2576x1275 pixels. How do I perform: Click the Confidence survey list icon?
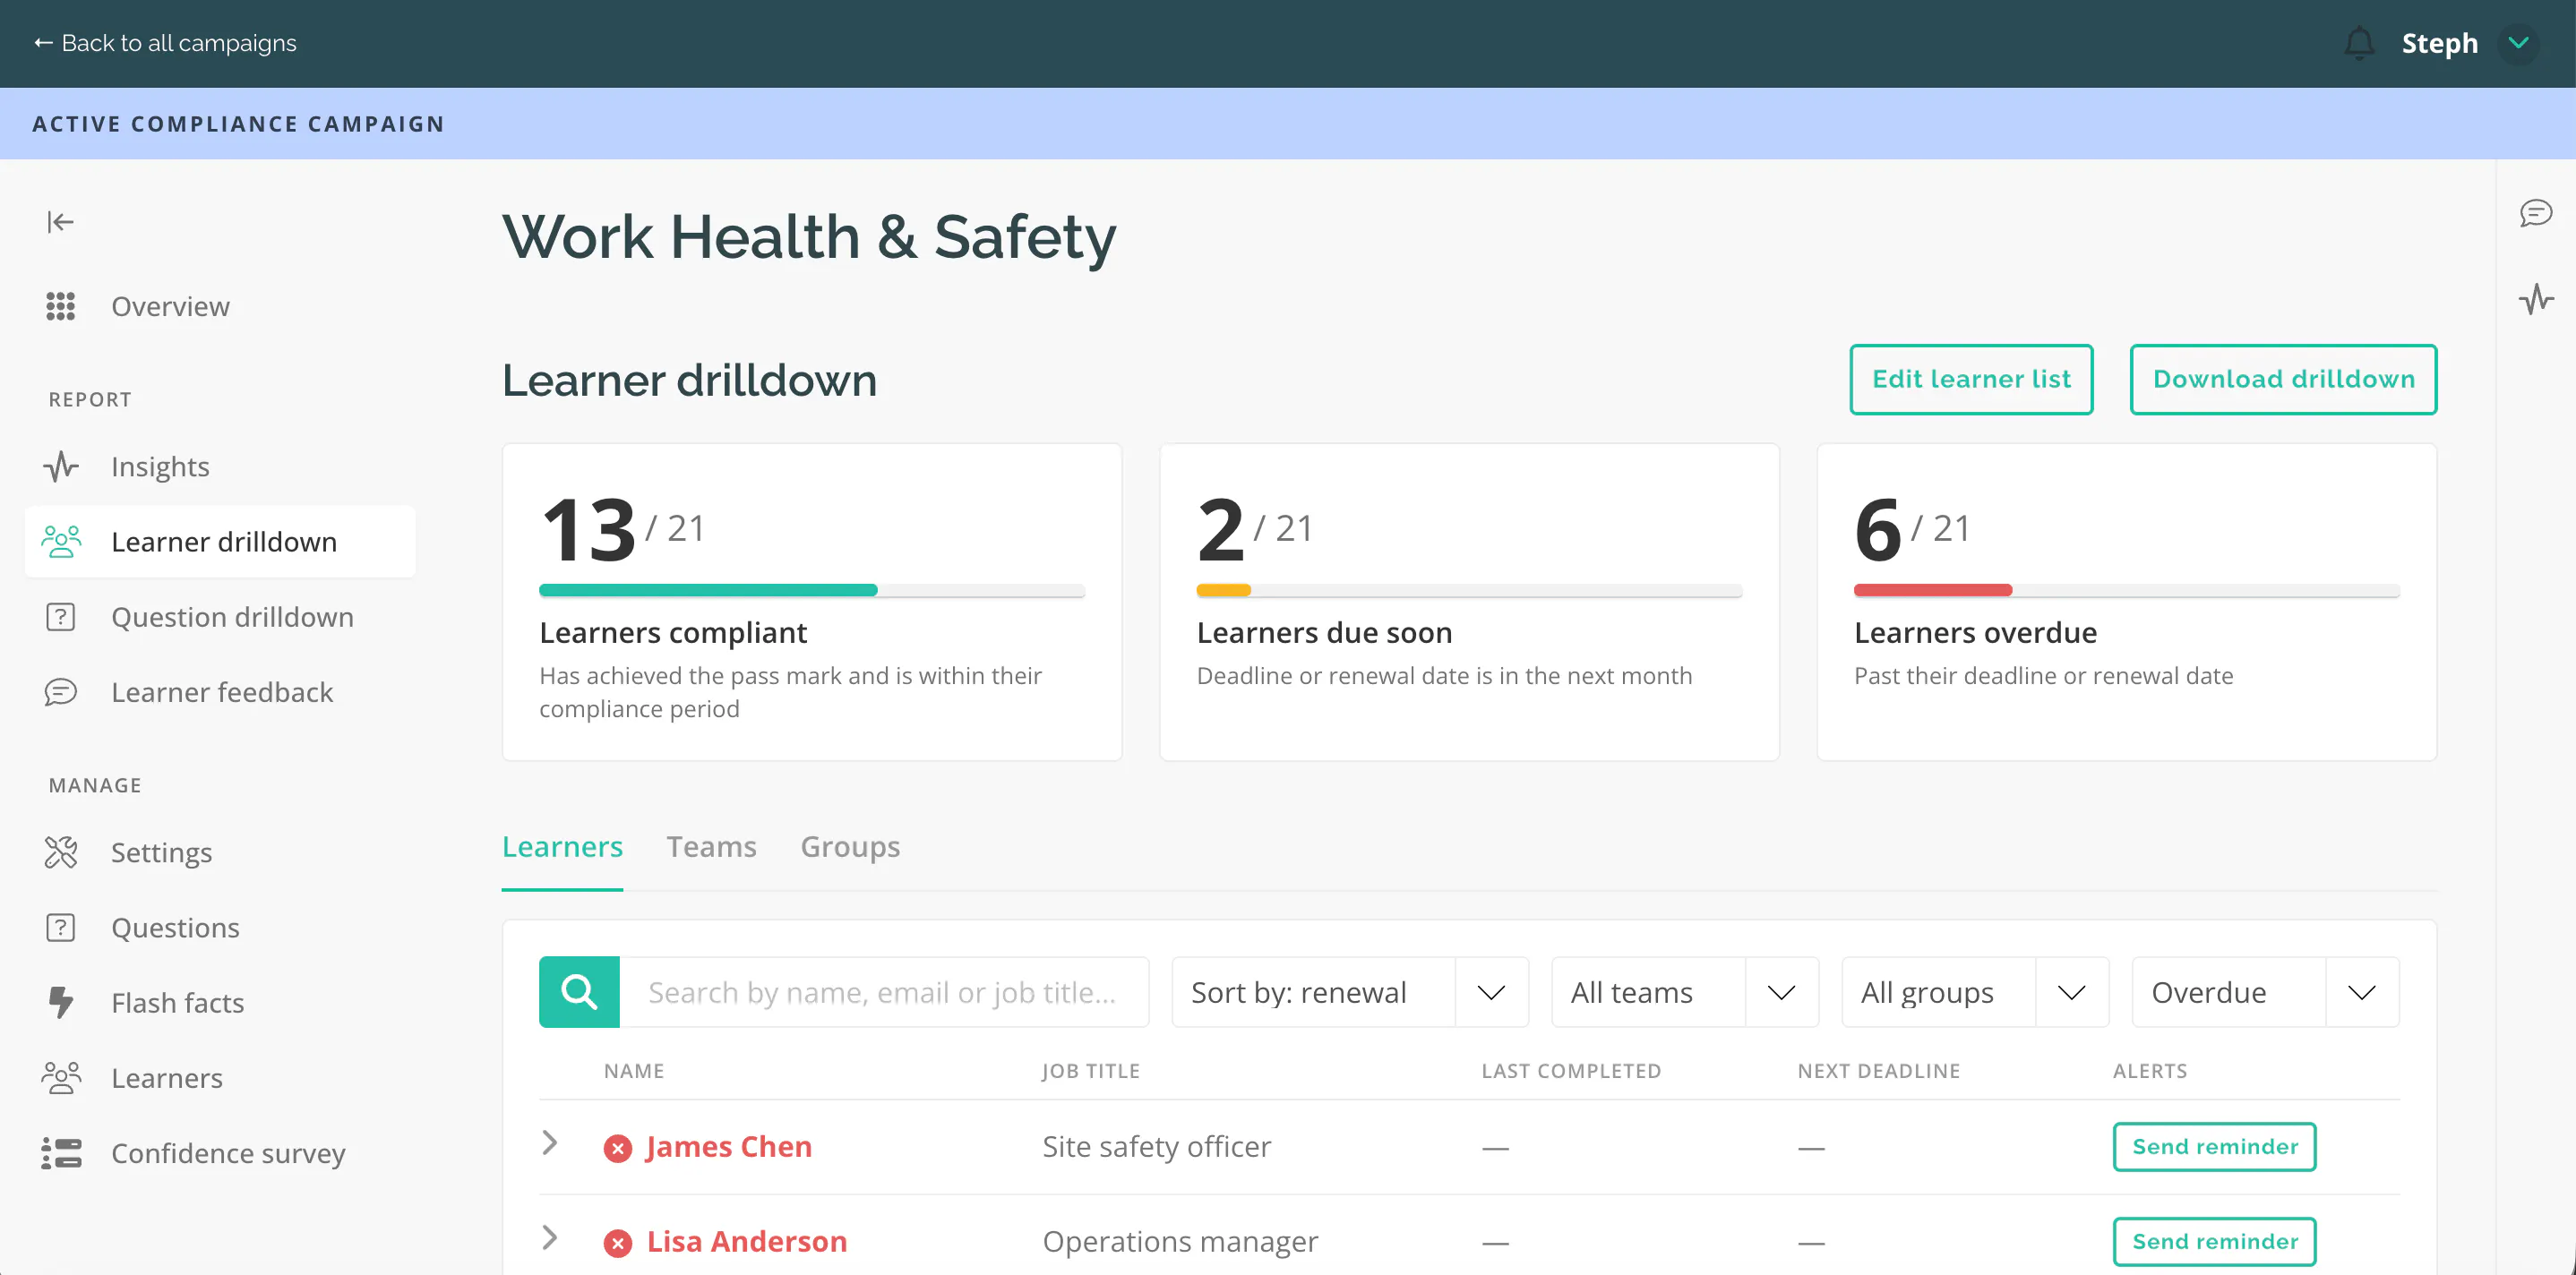(61, 1153)
